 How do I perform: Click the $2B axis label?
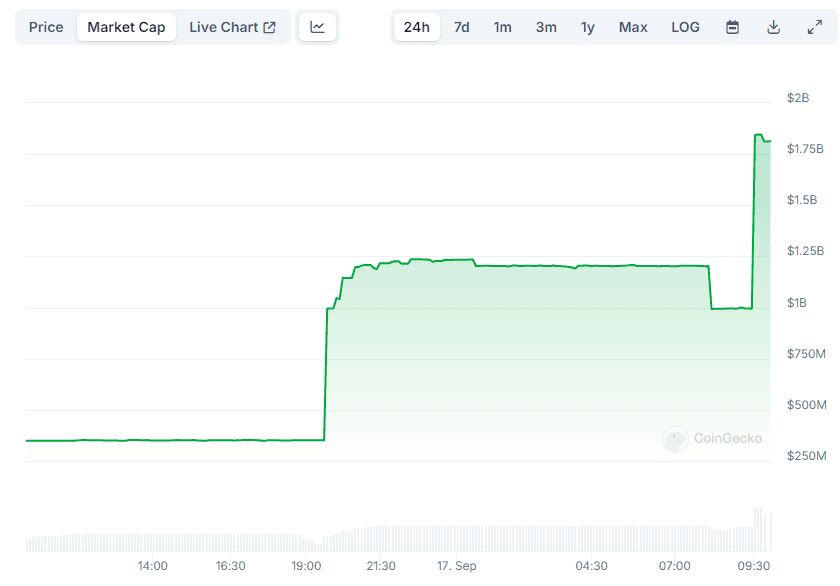(x=798, y=97)
